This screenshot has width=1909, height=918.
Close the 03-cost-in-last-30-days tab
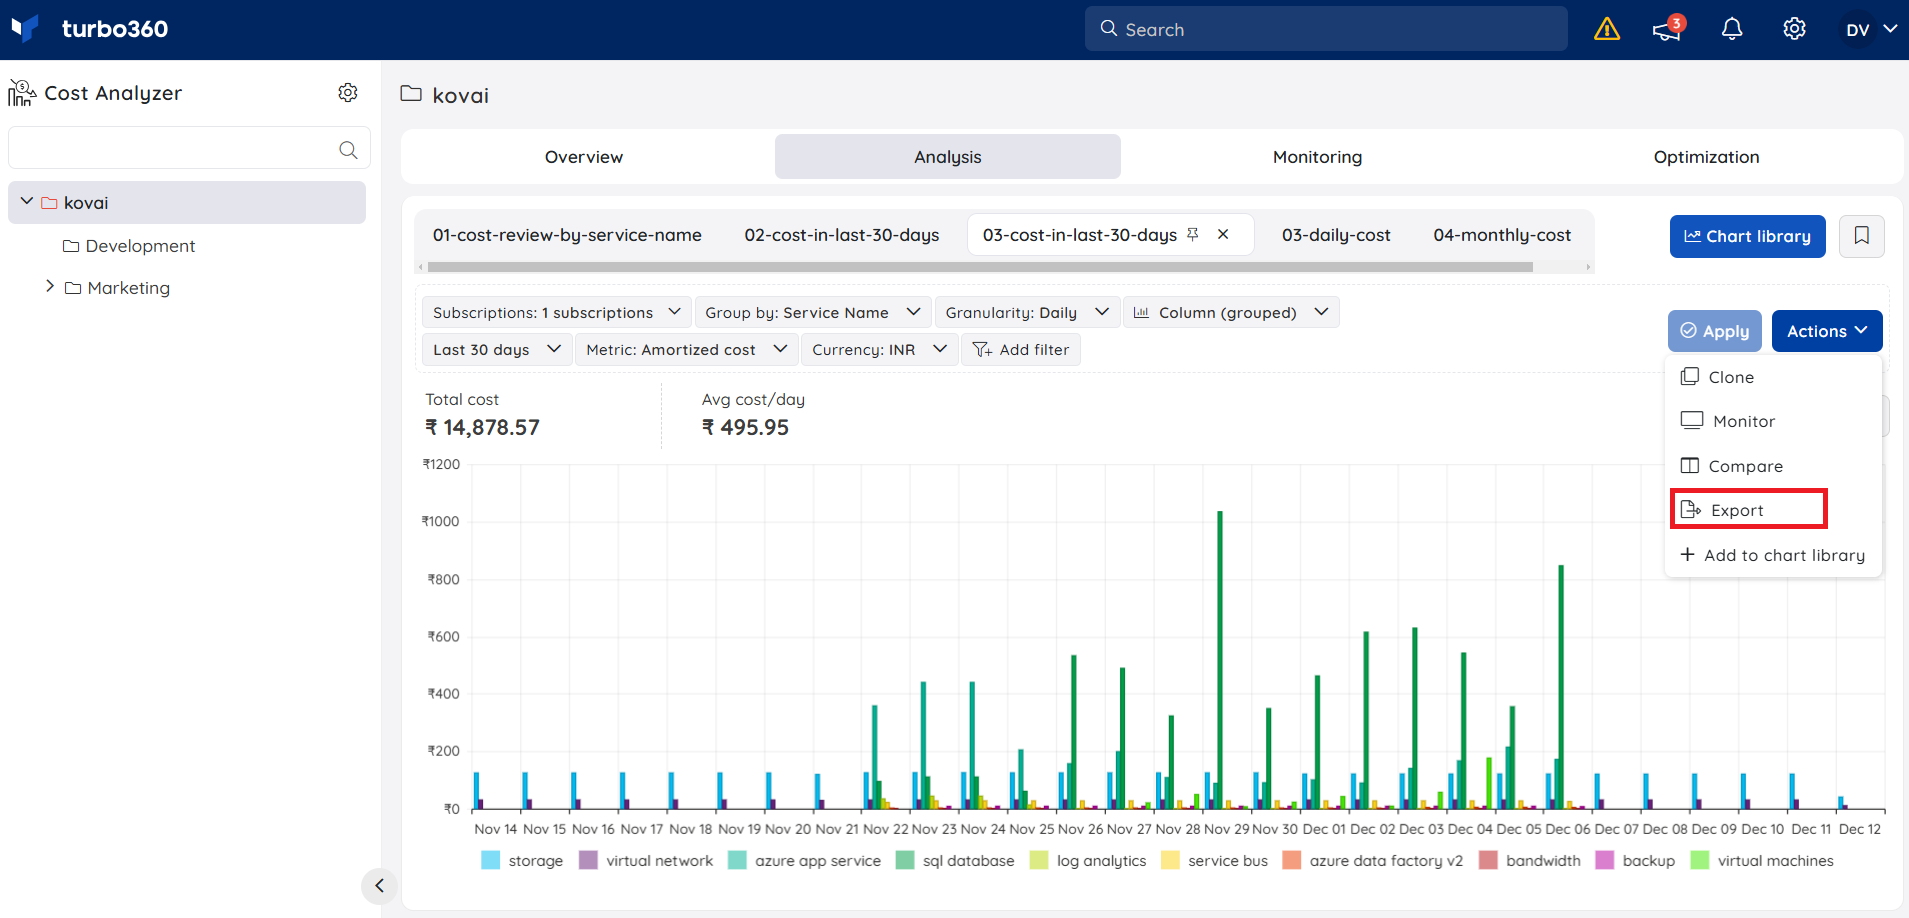click(1223, 234)
